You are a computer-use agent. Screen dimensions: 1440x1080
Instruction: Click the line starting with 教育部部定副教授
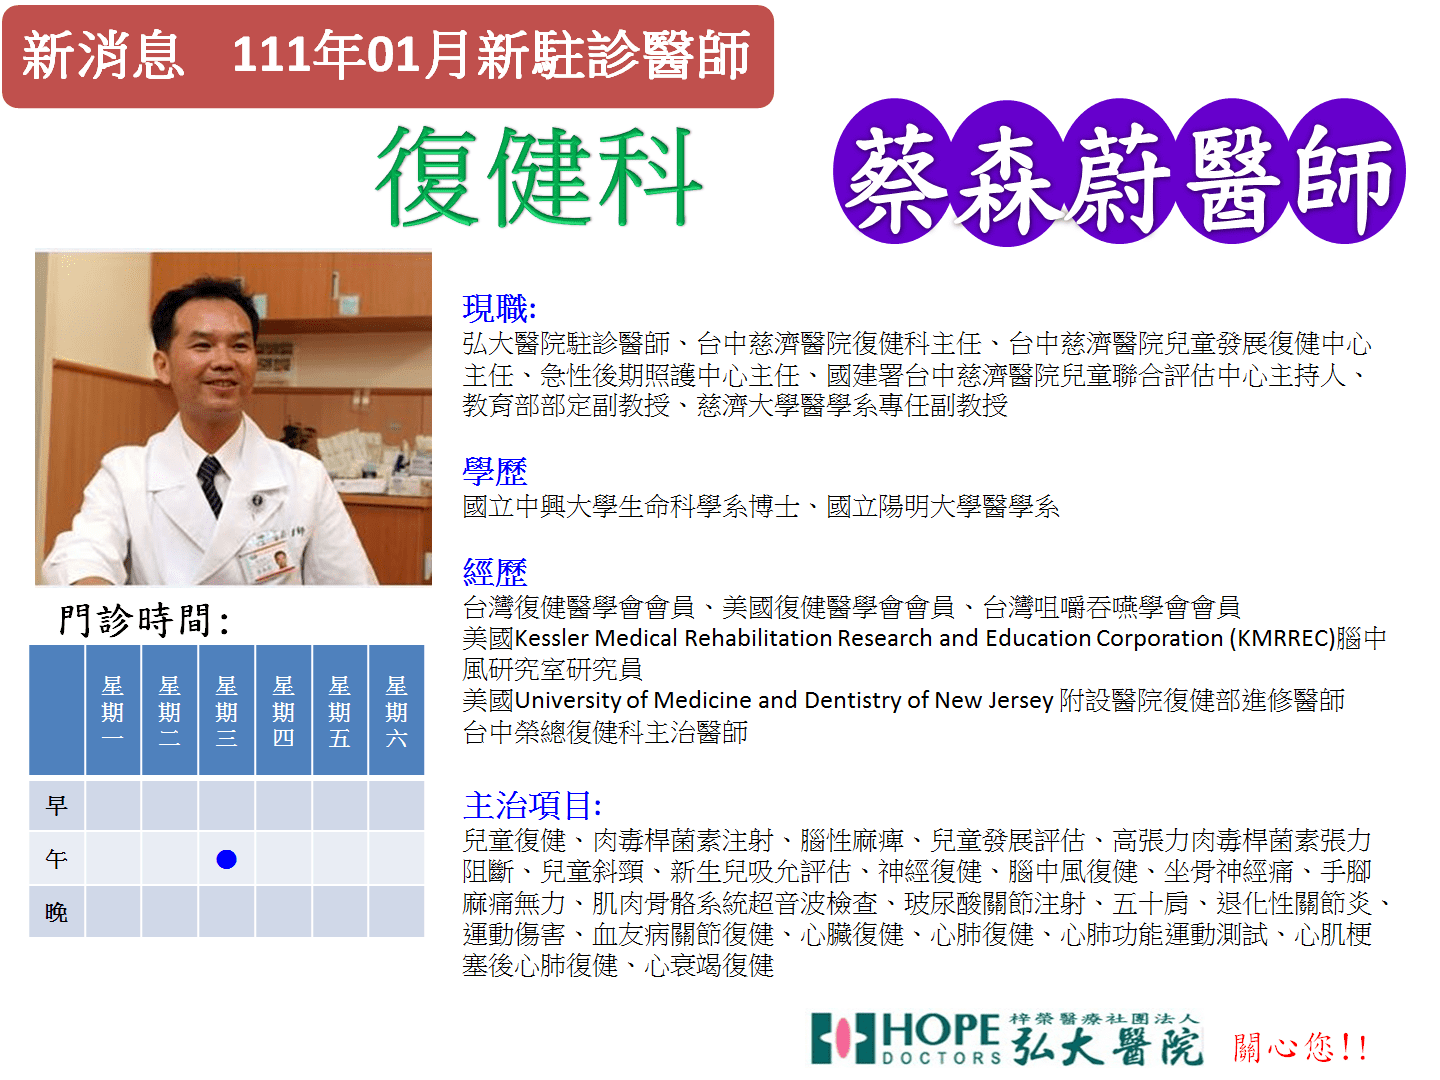pos(735,405)
